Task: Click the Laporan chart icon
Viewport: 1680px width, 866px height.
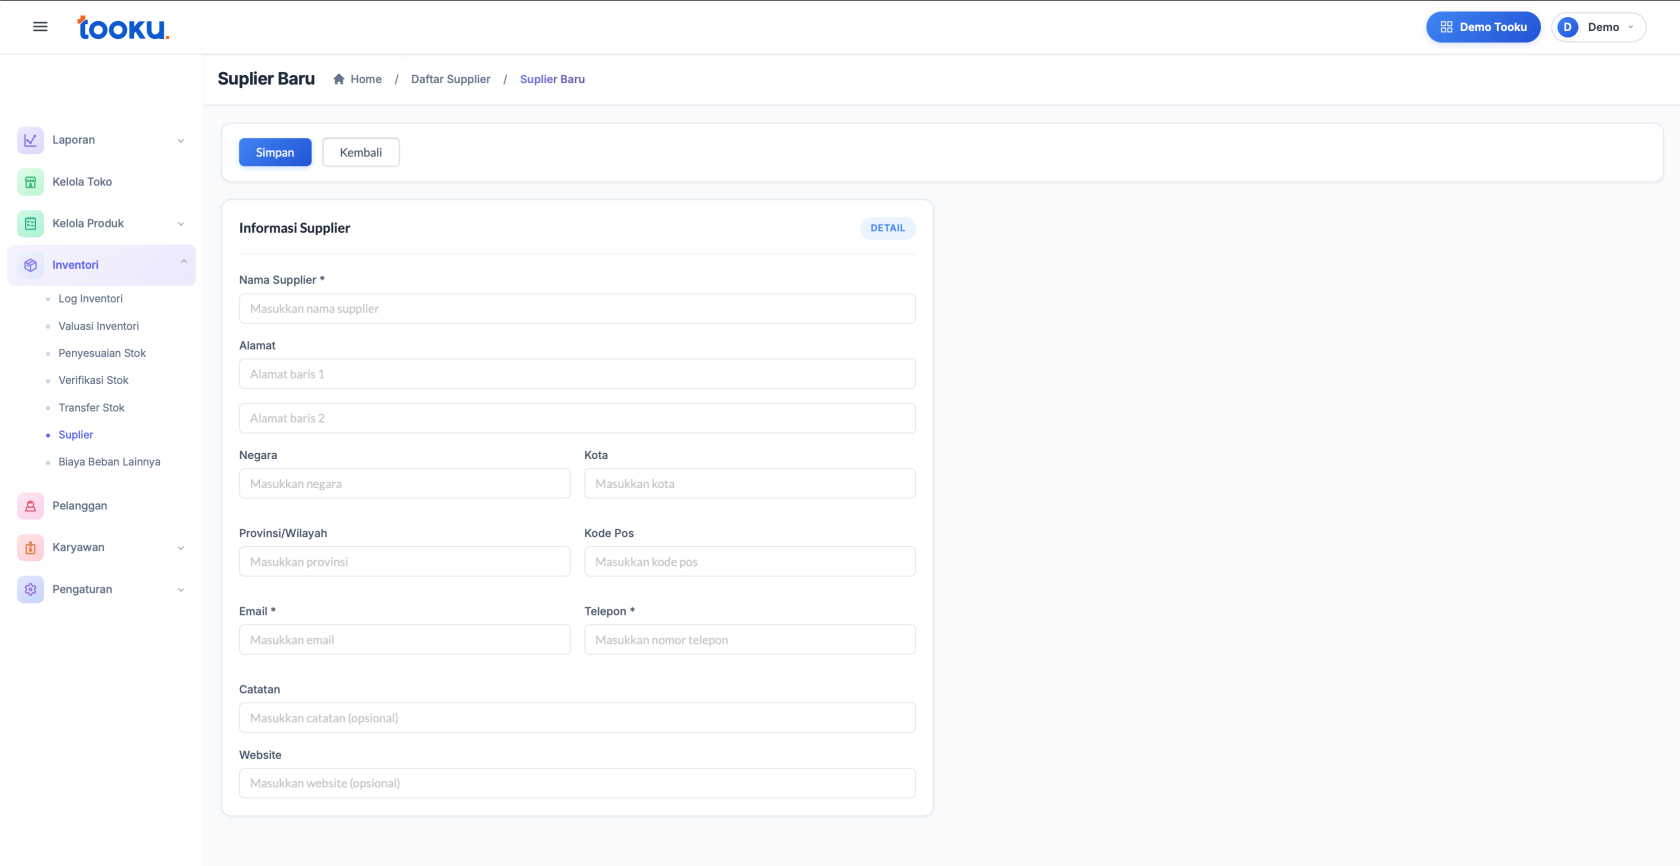Action: (x=30, y=140)
